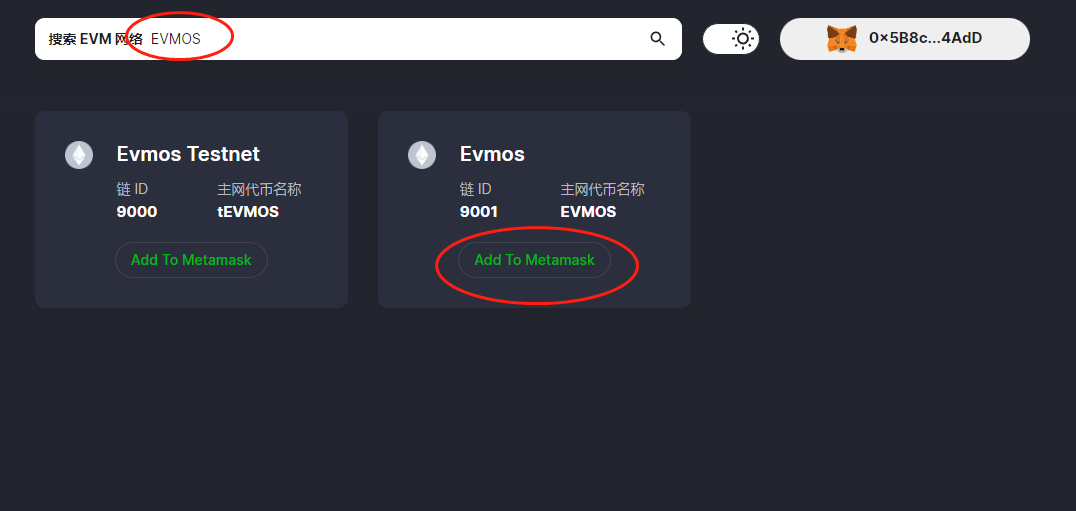
Task: Click the EVMOS currency value in Evmos card
Action: (x=588, y=212)
